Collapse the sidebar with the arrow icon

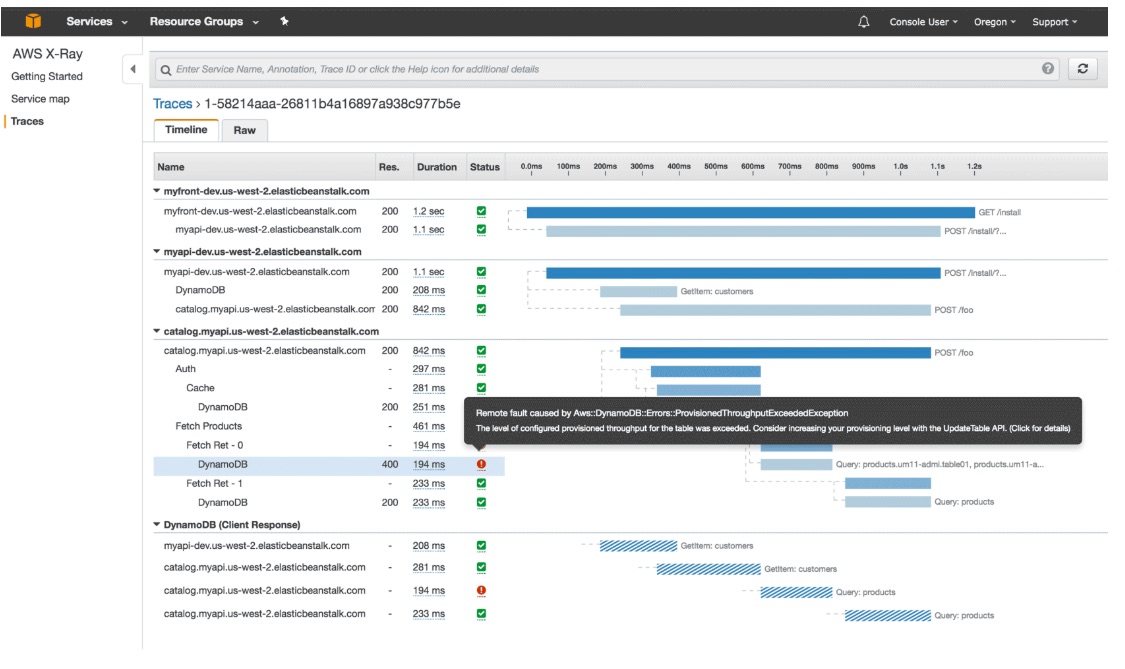pyautogui.click(x=133, y=70)
